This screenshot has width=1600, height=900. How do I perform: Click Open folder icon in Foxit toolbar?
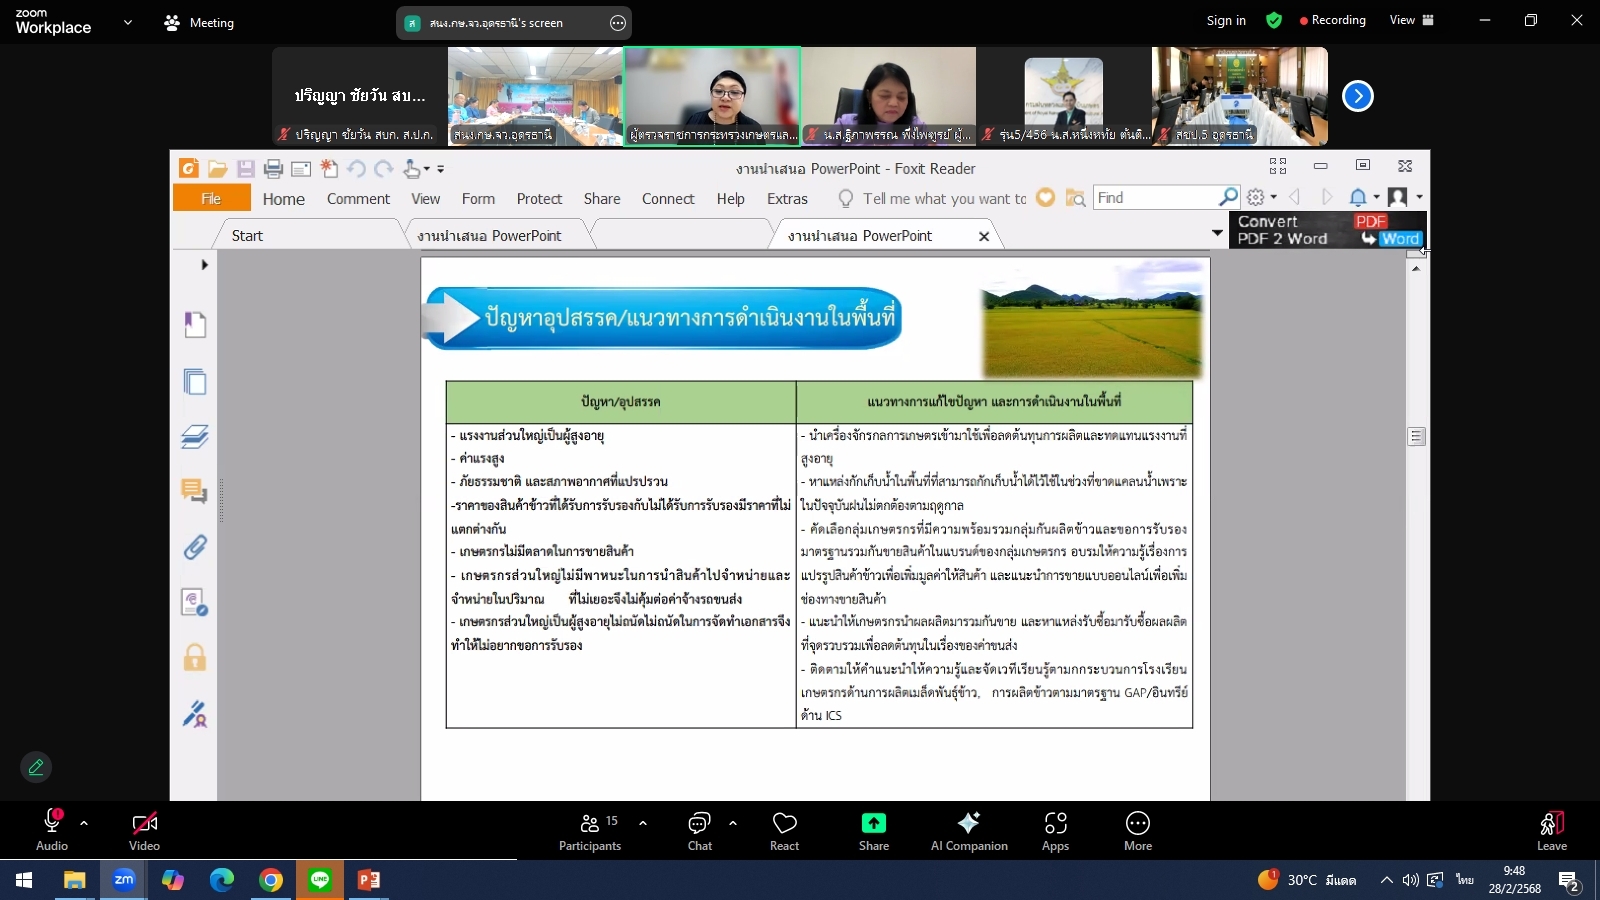click(217, 169)
